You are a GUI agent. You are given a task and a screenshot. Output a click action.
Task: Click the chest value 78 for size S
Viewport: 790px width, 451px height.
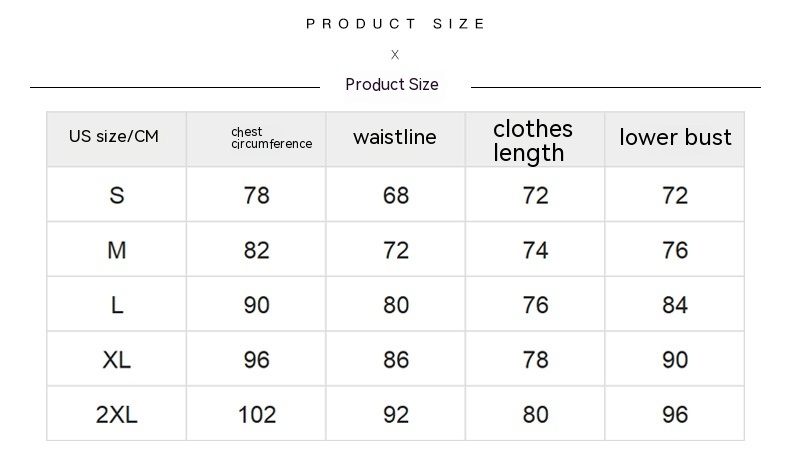click(x=257, y=195)
